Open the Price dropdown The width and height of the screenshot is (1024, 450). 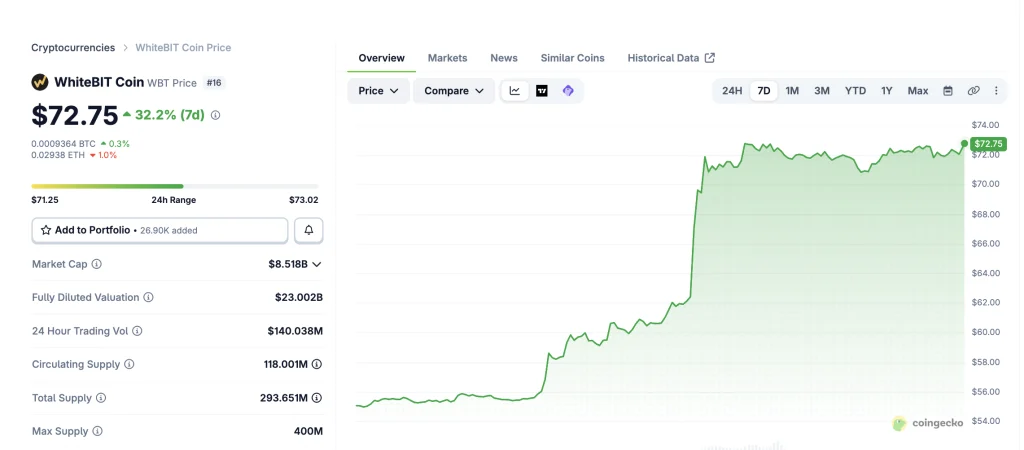click(x=379, y=91)
